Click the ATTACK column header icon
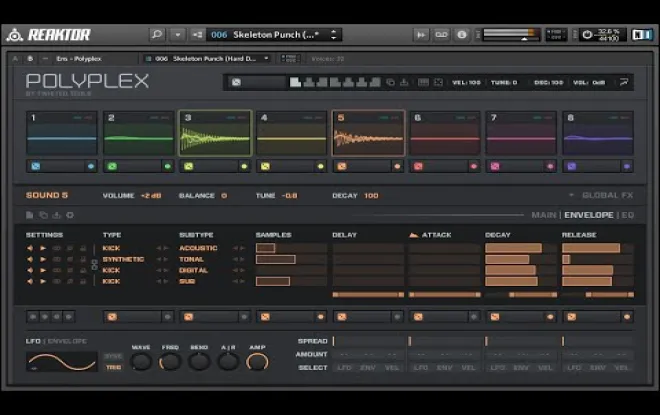The image size is (660, 415). point(413,235)
